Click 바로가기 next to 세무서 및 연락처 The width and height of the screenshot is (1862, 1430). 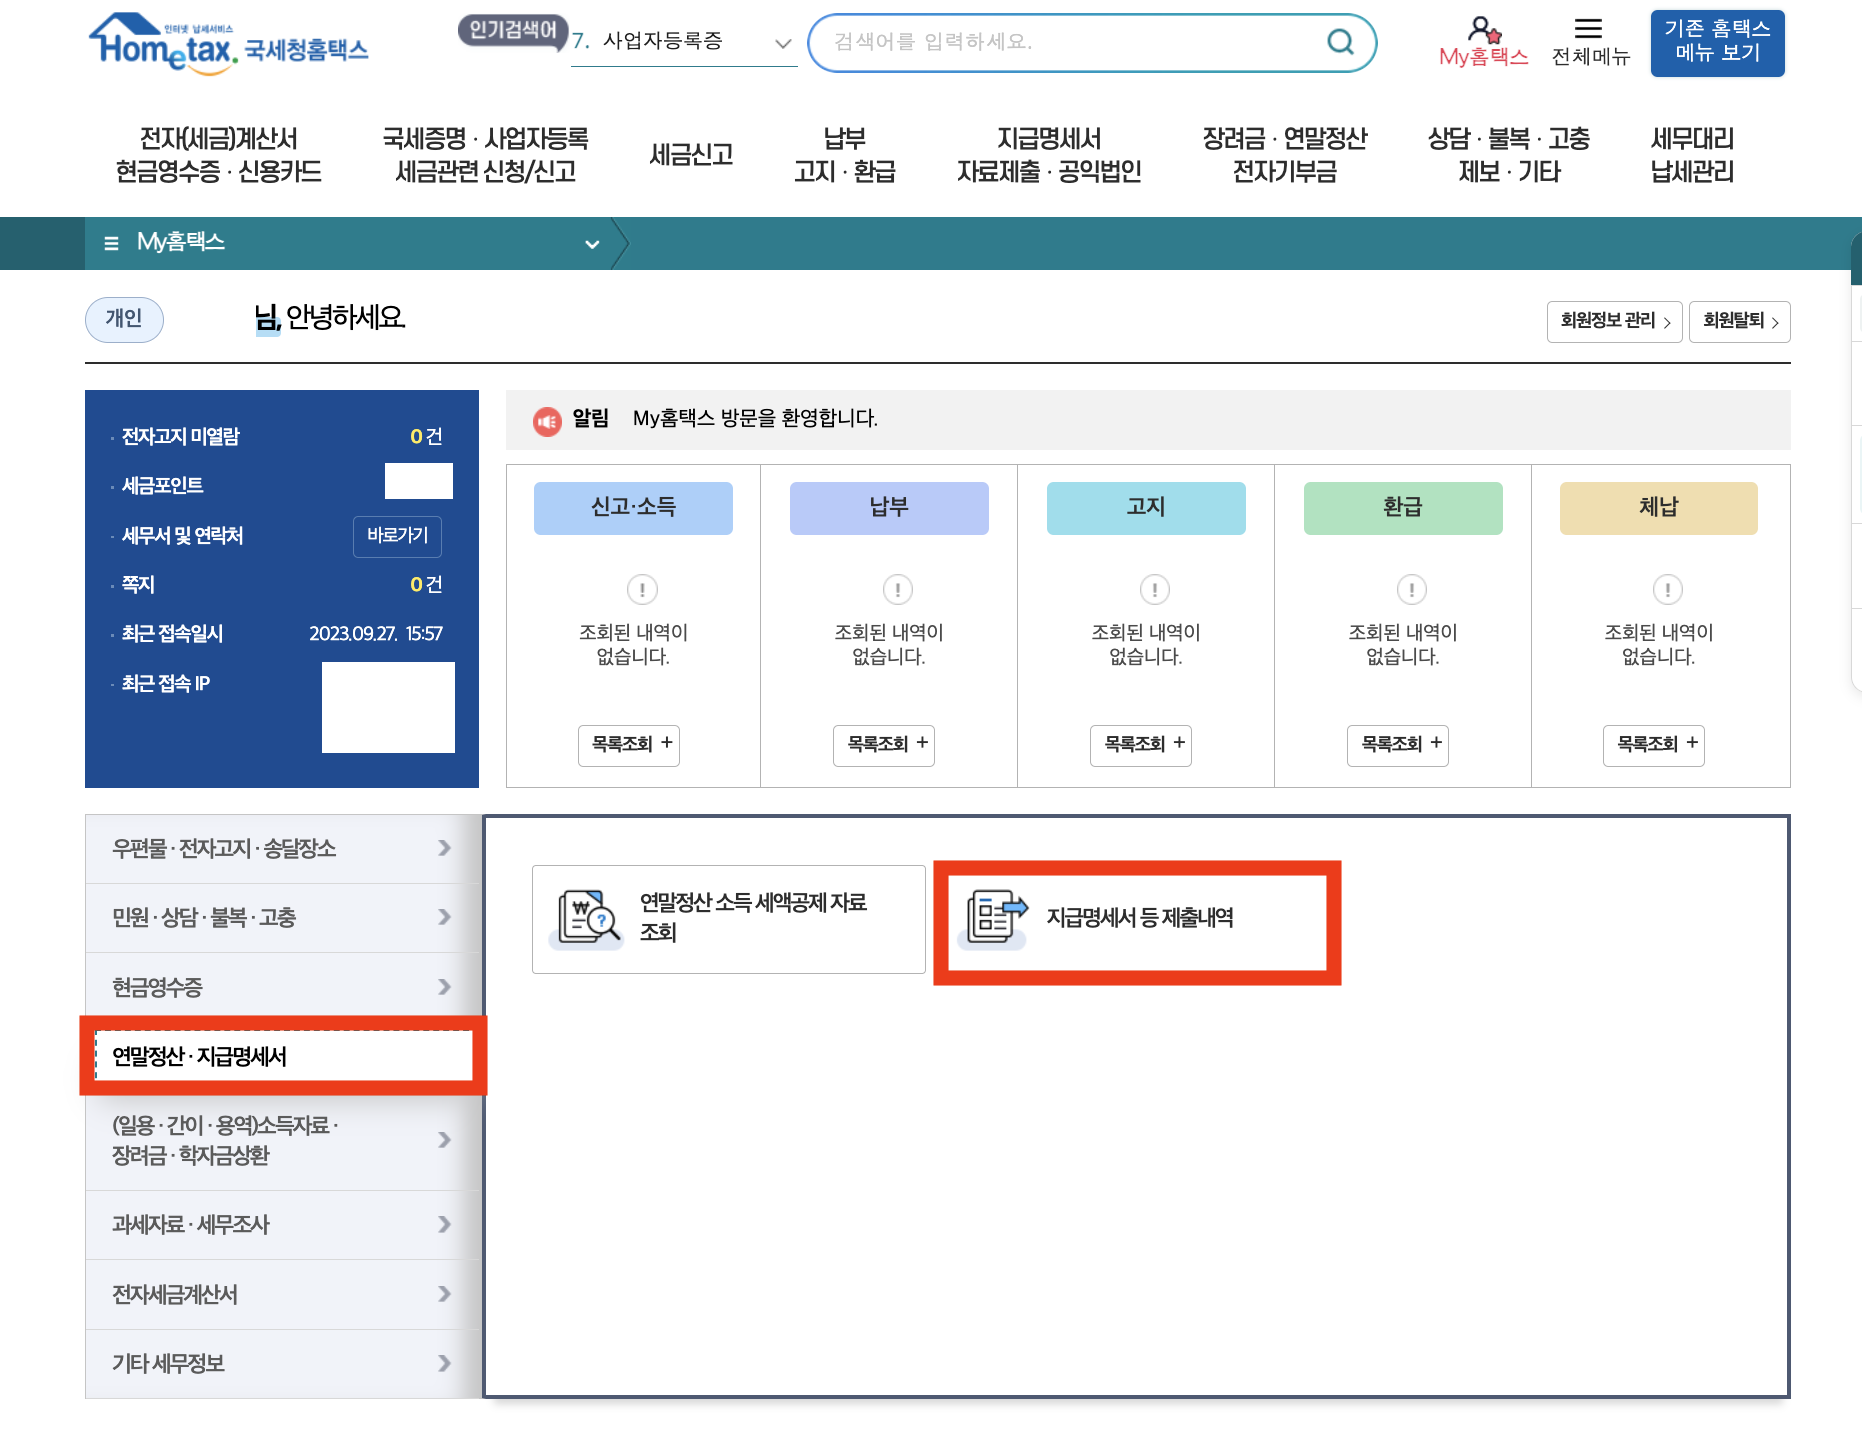(397, 536)
